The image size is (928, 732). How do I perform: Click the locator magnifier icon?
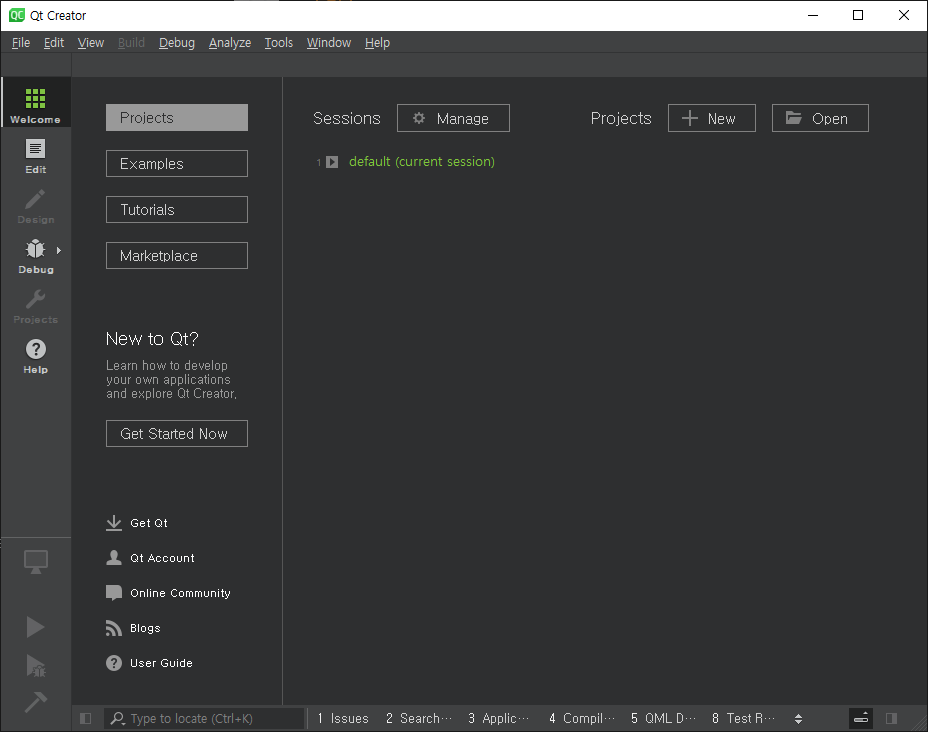click(x=118, y=718)
